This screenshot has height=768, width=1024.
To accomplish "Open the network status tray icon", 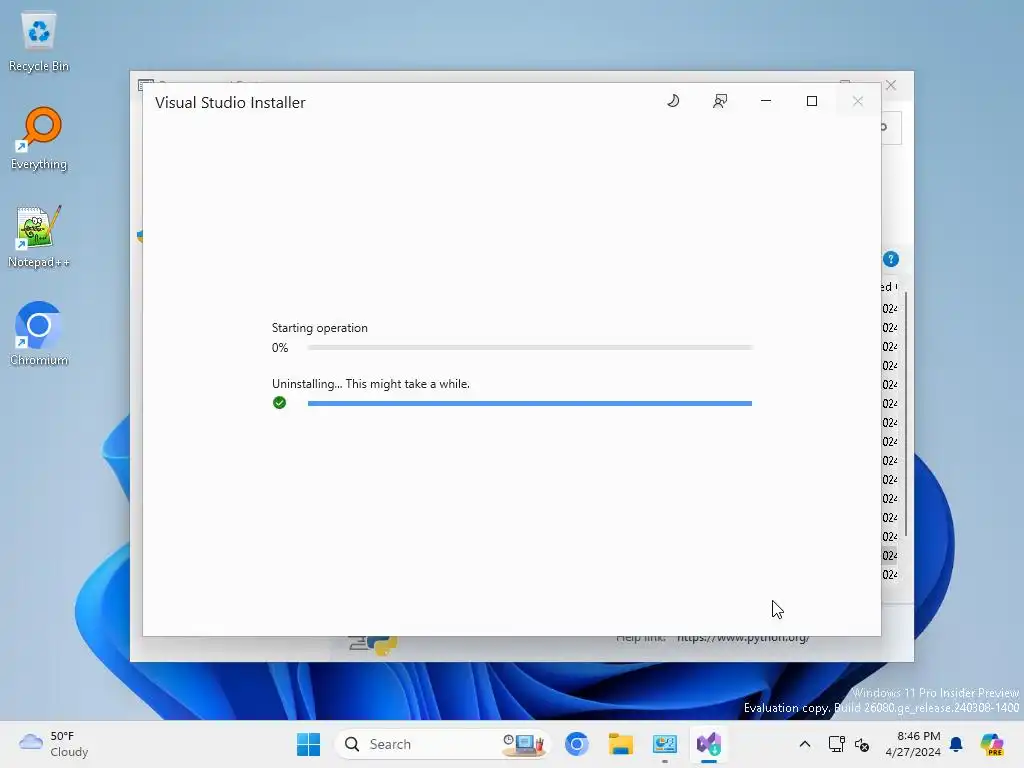I will 836,744.
